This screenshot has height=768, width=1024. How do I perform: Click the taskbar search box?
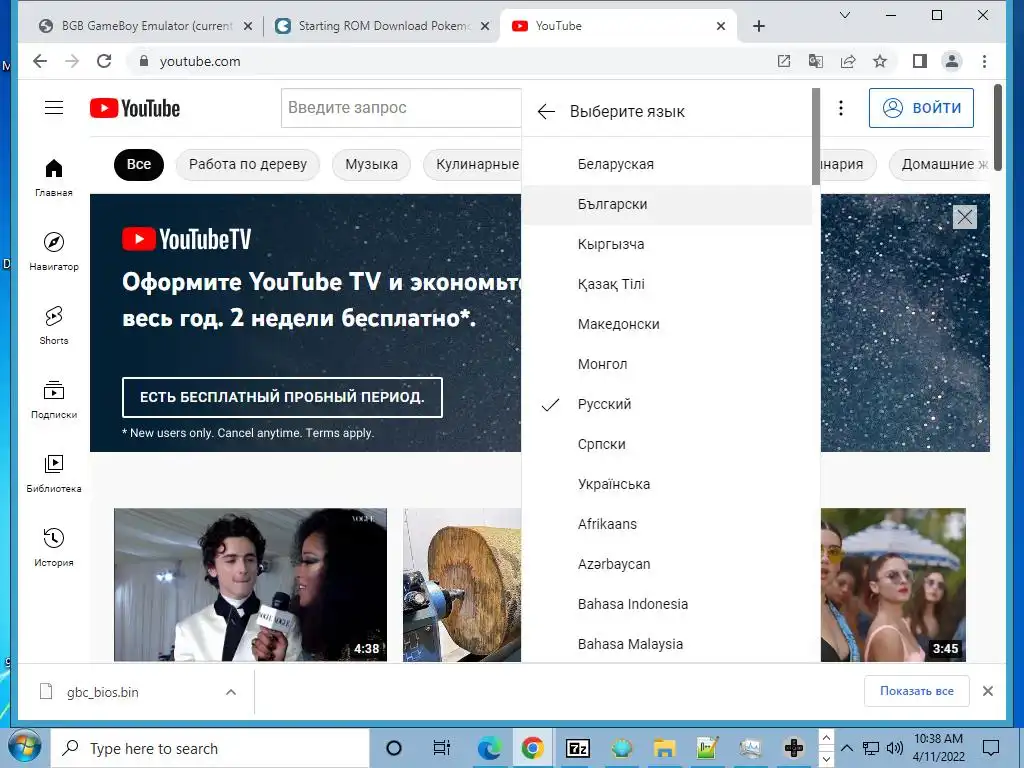click(x=210, y=748)
